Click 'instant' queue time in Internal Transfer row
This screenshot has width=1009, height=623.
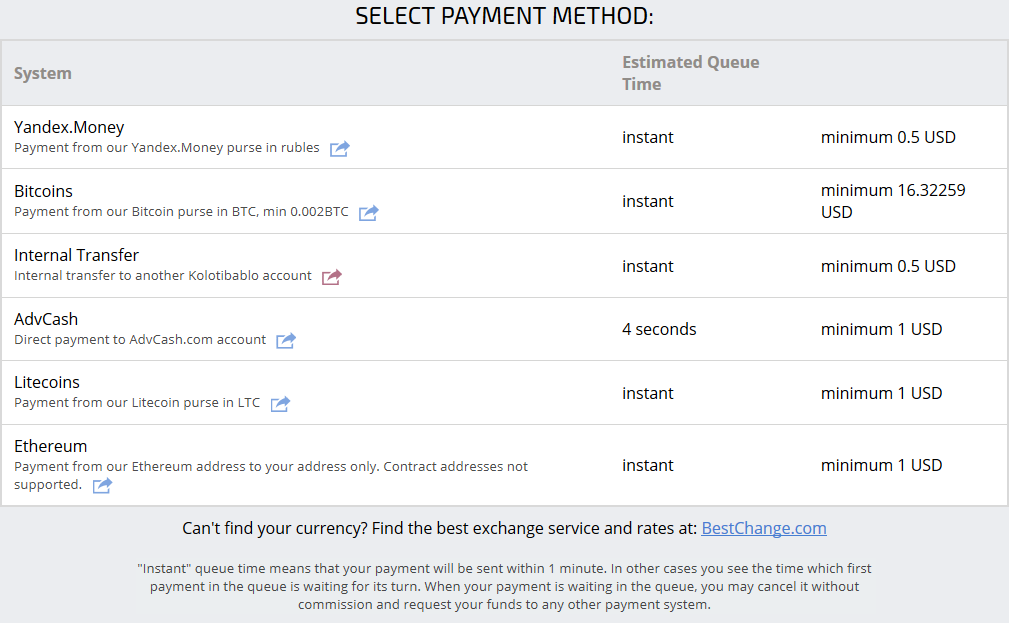point(647,266)
